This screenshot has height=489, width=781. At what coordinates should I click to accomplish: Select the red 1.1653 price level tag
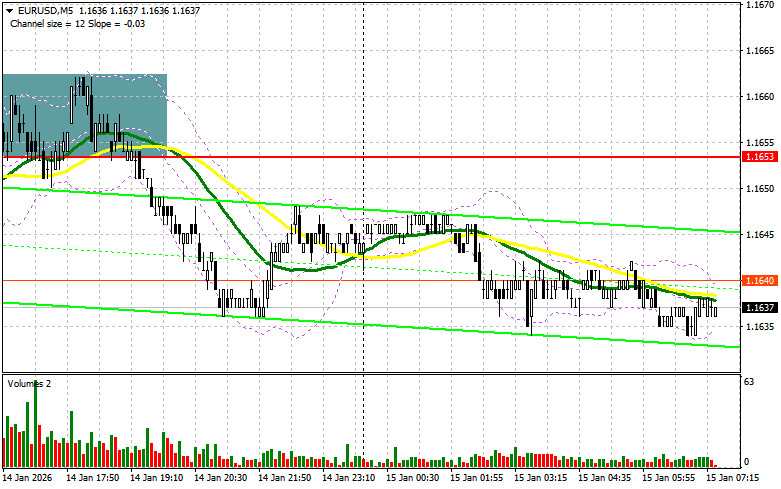759,157
